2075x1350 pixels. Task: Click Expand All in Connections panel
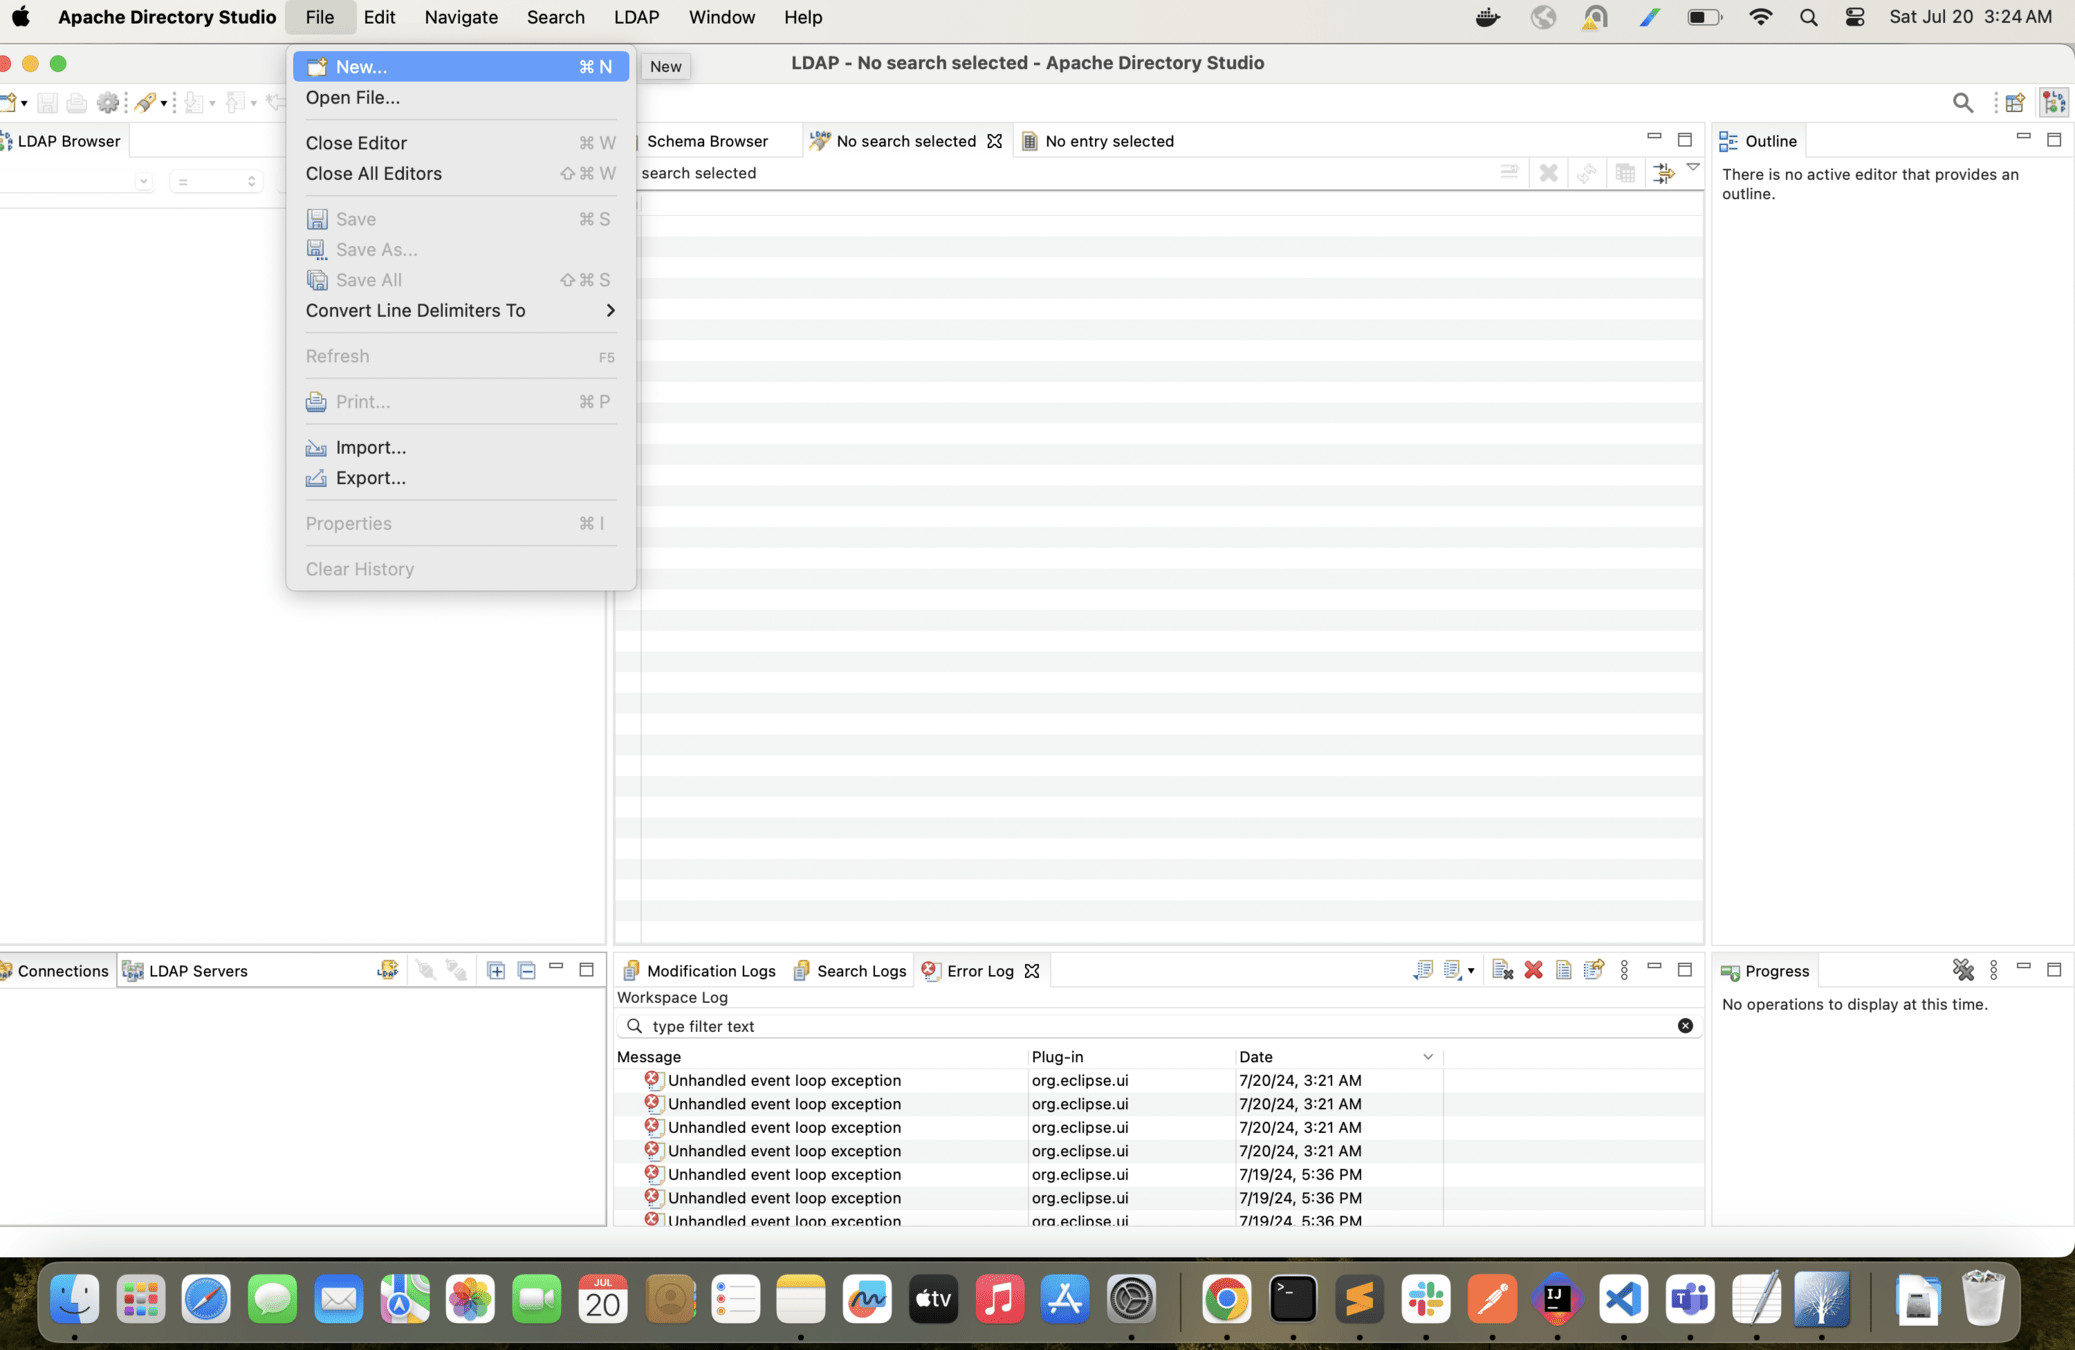click(496, 970)
